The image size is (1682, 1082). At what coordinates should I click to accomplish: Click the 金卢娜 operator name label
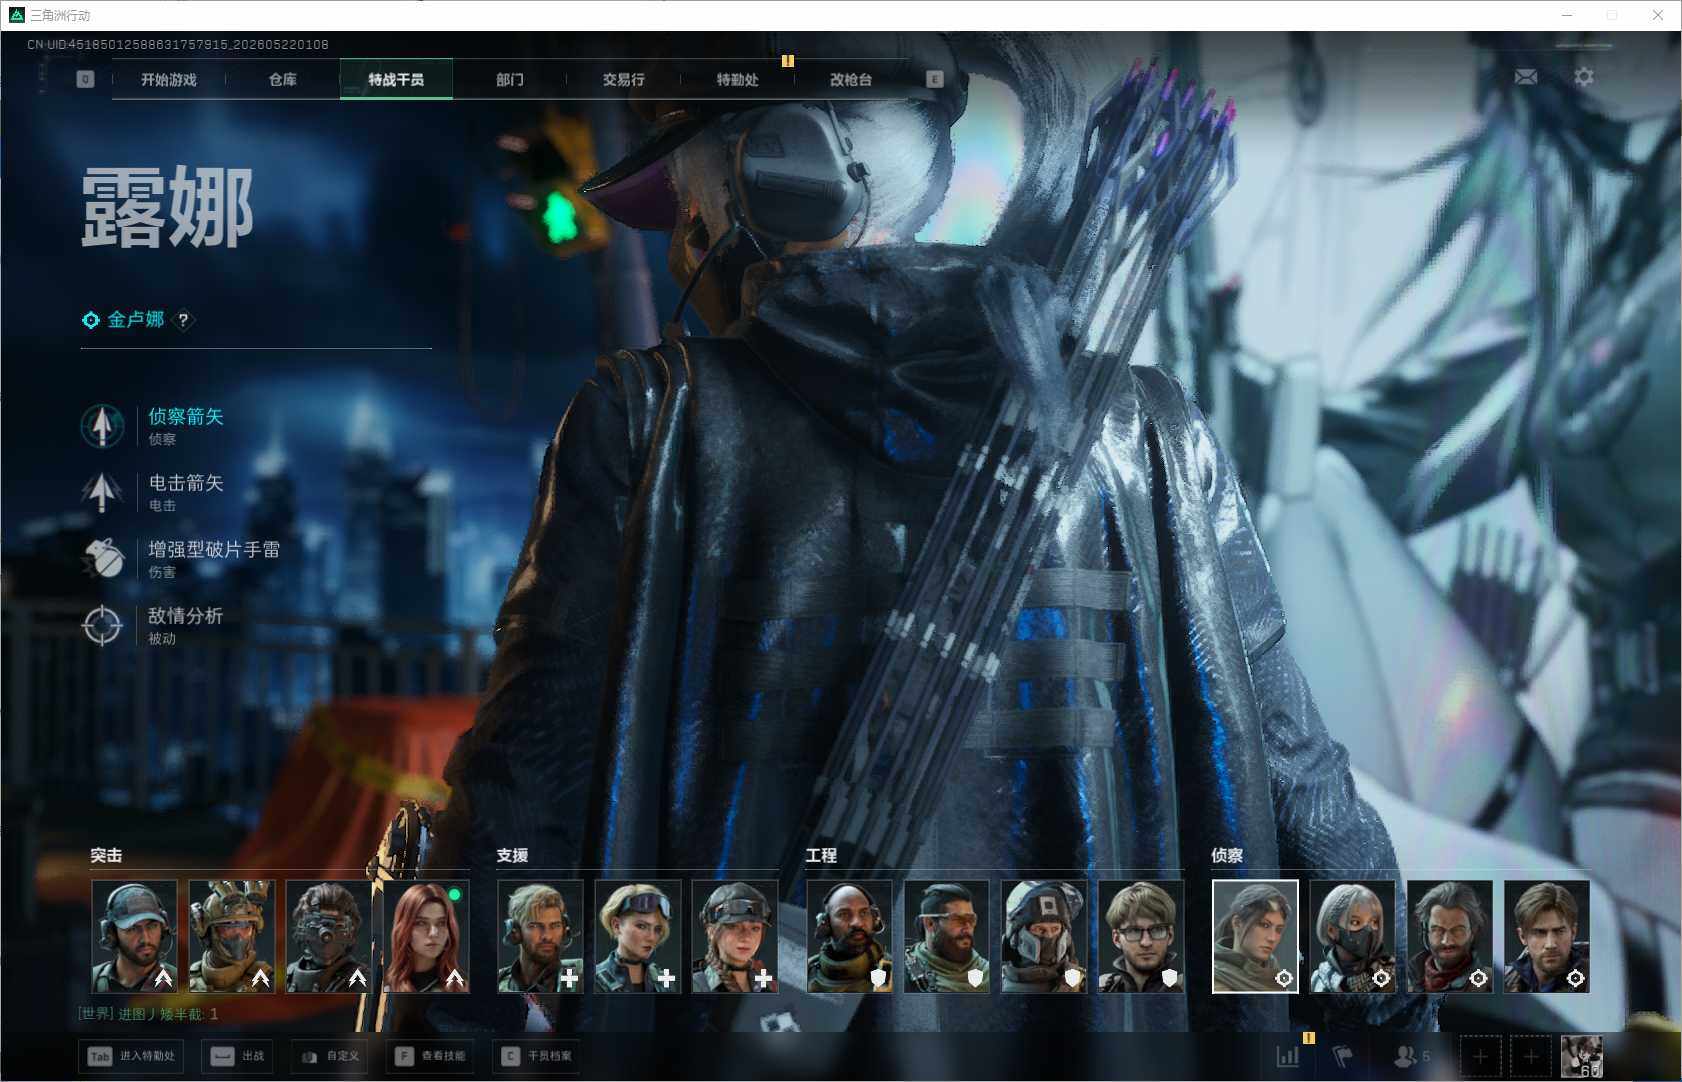coord(136,319)
